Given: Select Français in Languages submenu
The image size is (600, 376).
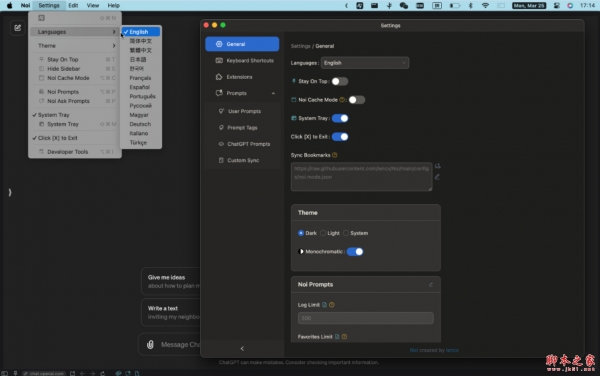Looking at the screenshot, I should pos(141,78).
